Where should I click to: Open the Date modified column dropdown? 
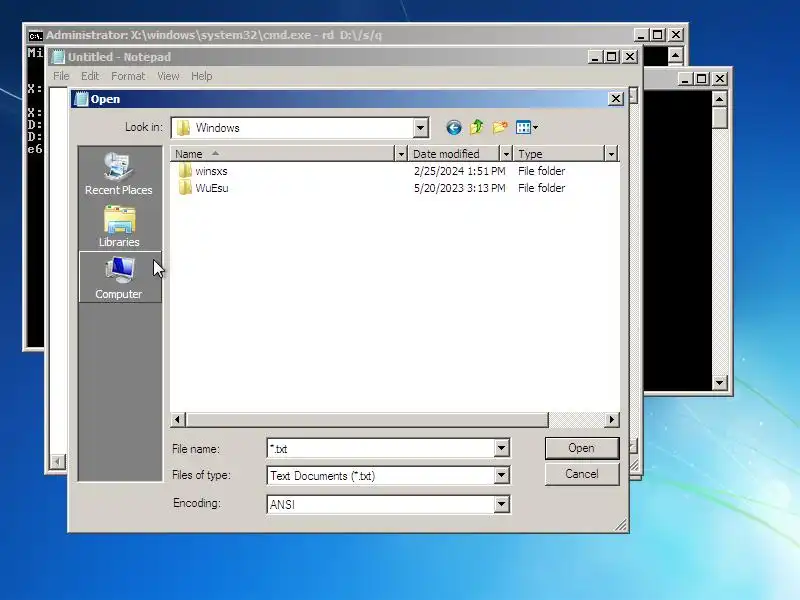[x=506, y=154]
